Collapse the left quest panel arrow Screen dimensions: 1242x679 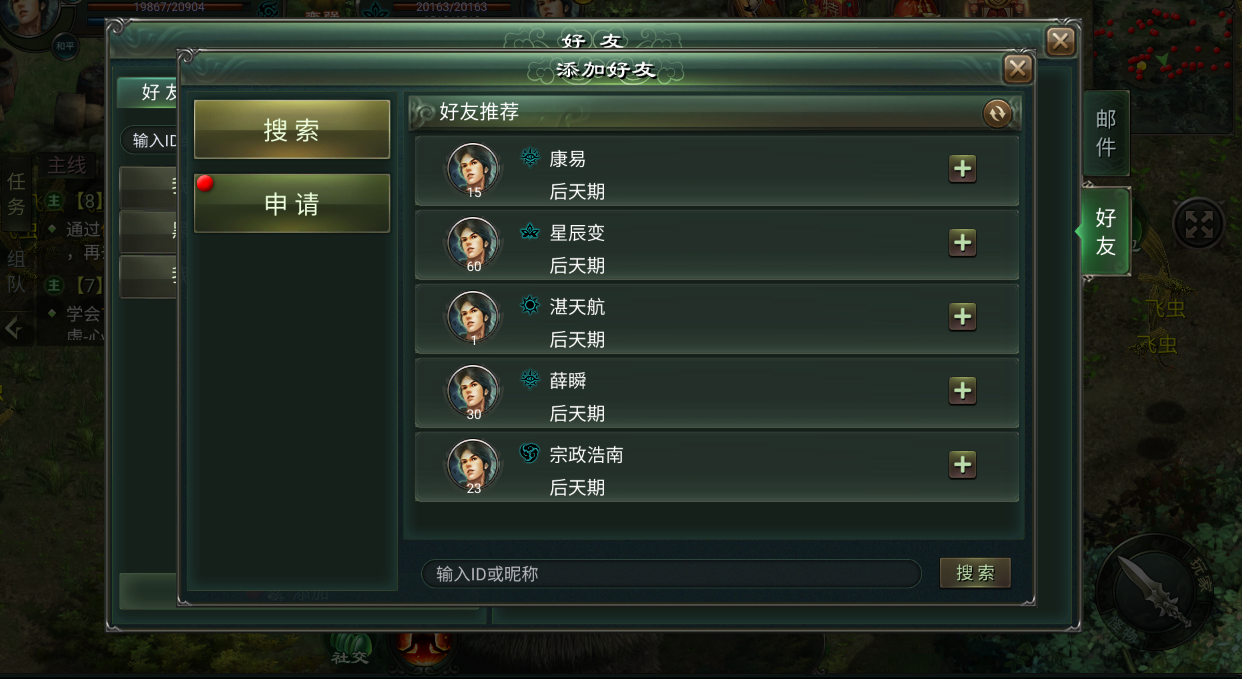(x=13, y=328)
